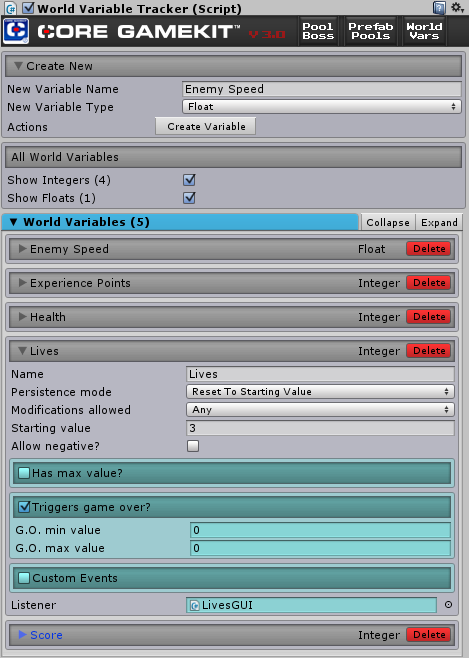
Task: Collapse the Create New section
Action: 18,66
